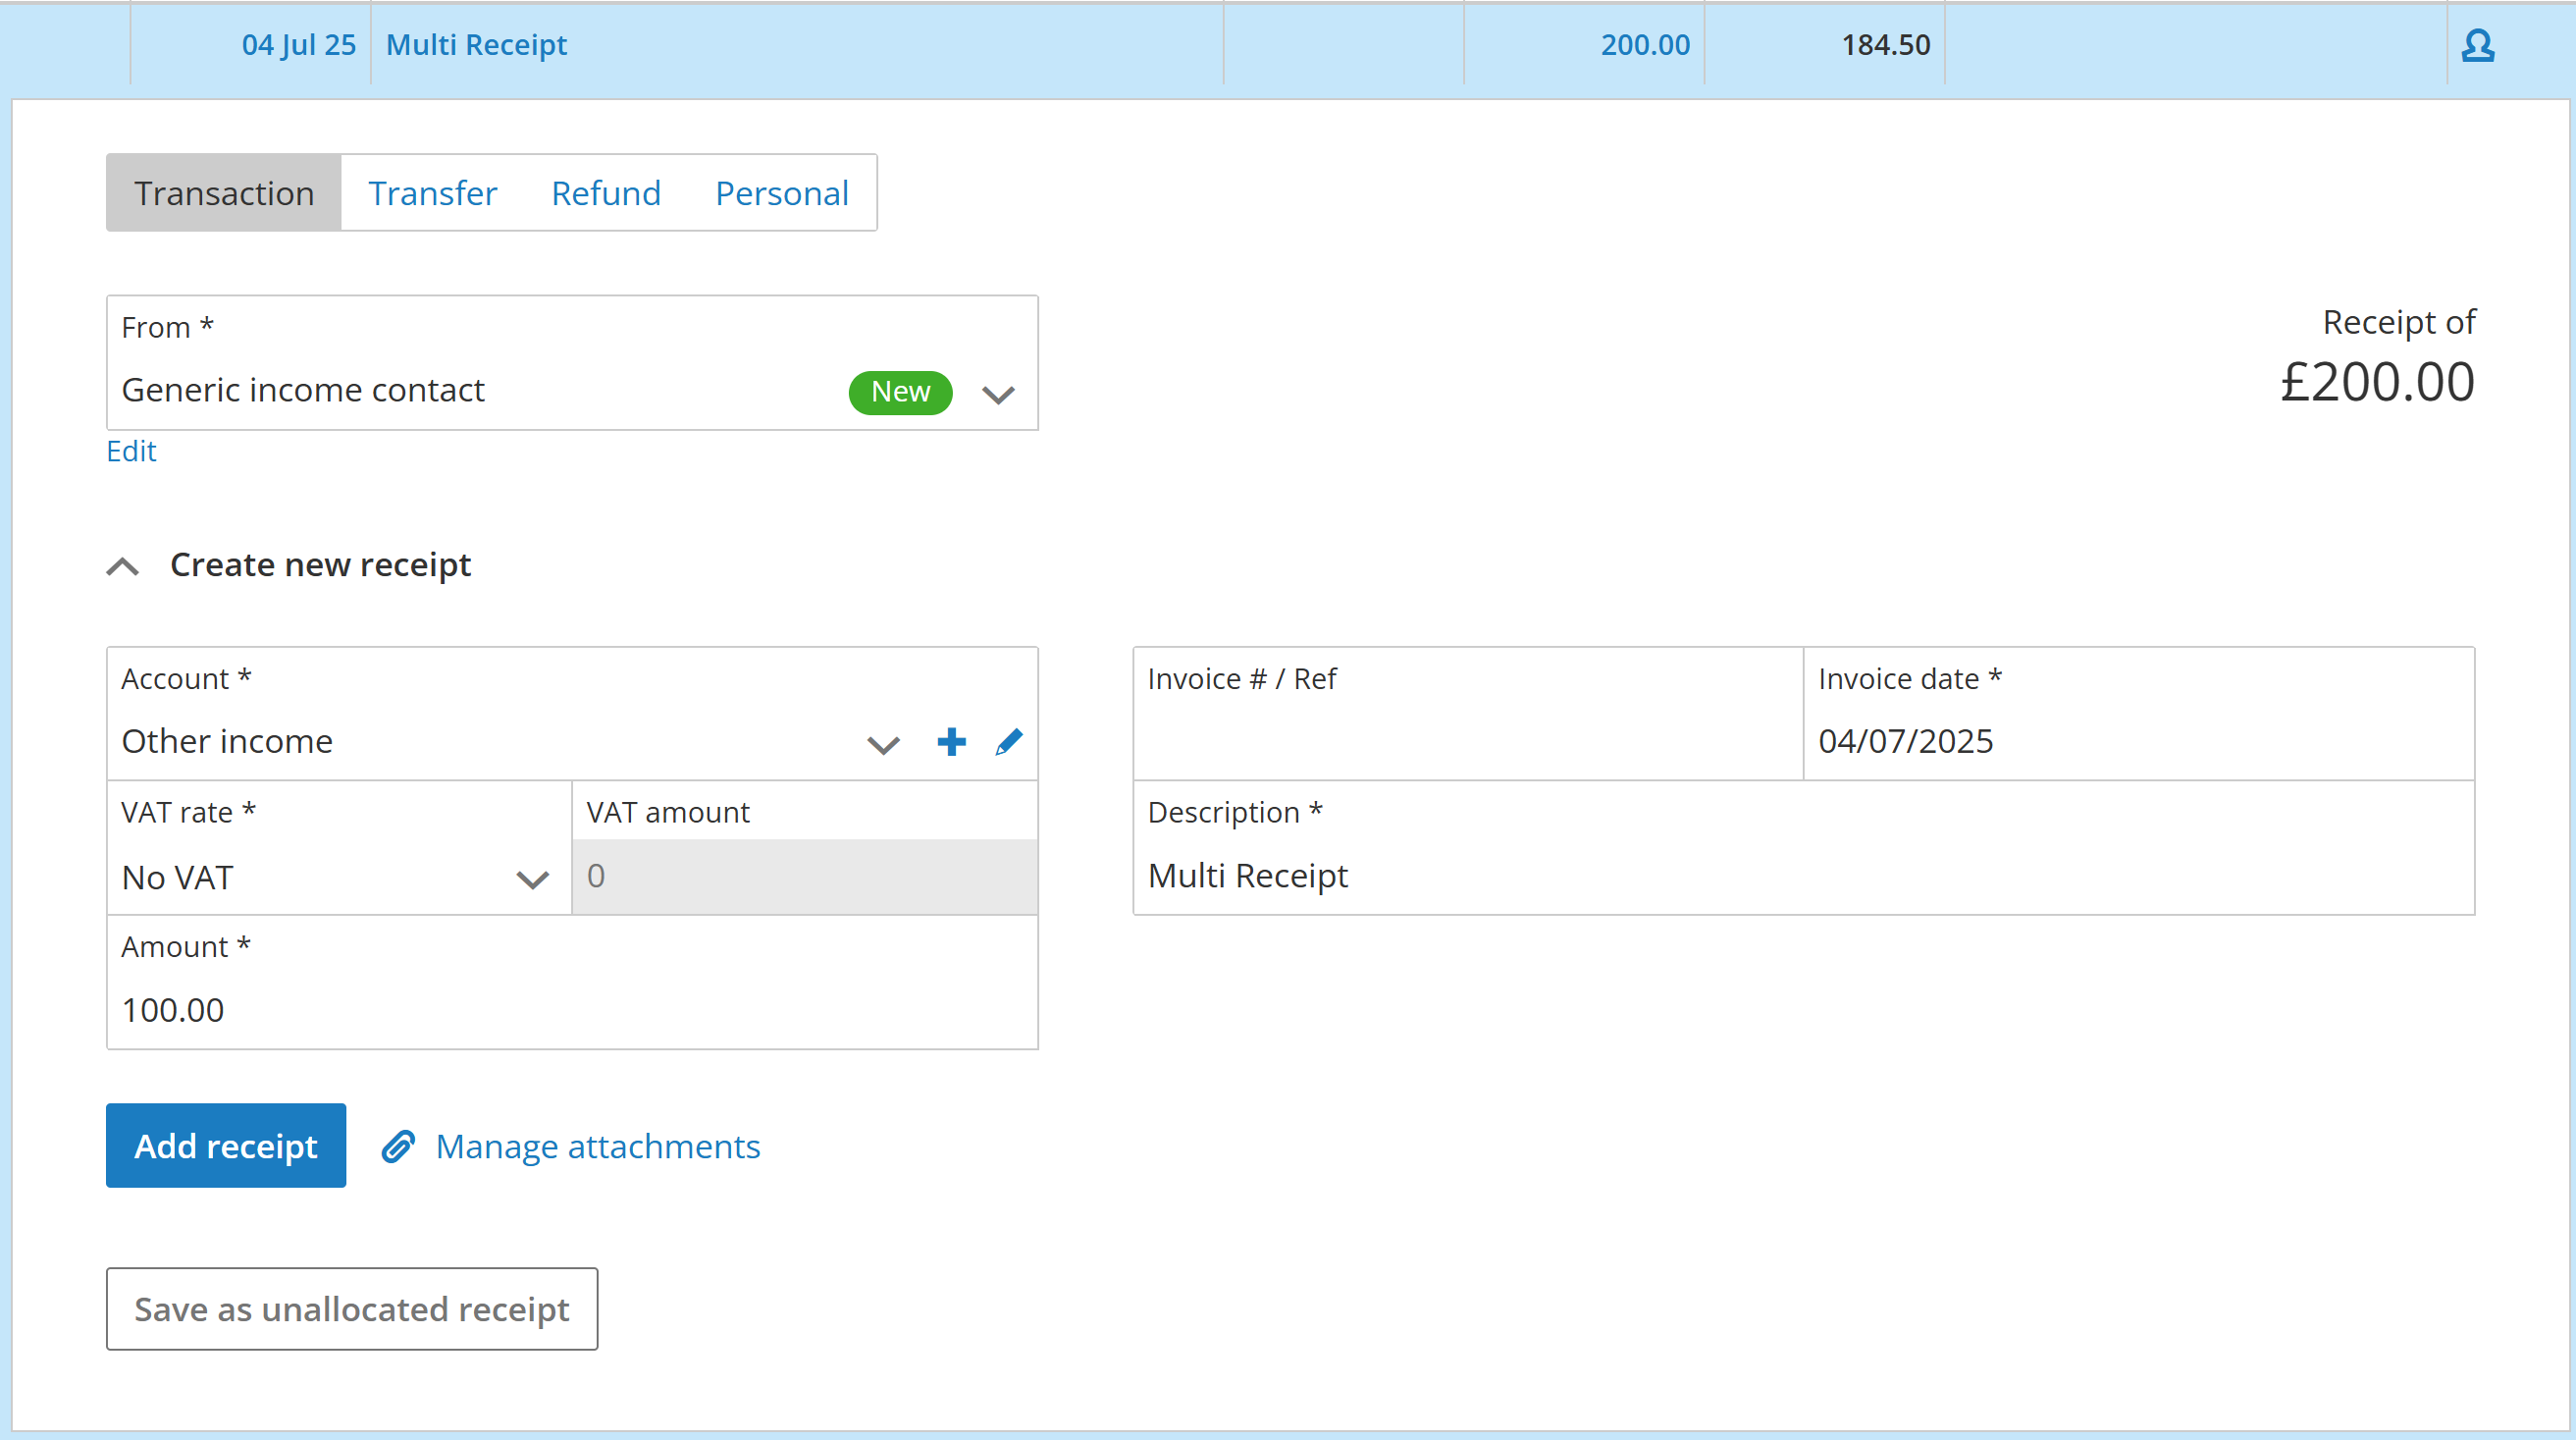Click the Invoice date field
This screenshot has width=2576, height=1440.
click(x=2137, y=740)
